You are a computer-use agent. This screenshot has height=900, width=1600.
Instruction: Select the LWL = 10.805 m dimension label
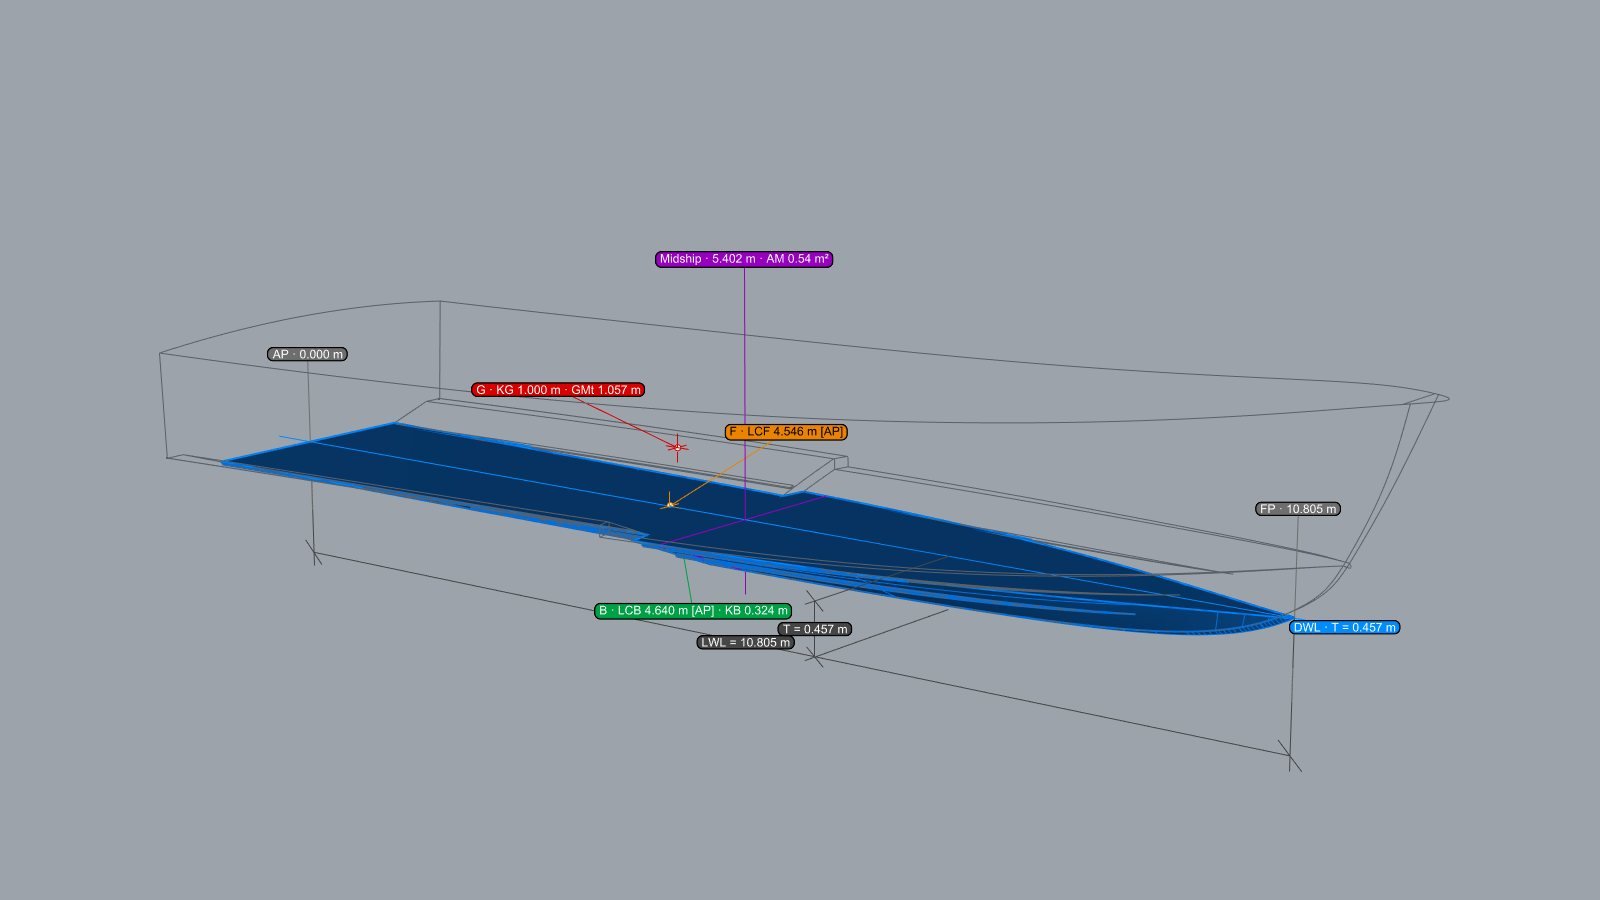[x=746, y=642]
